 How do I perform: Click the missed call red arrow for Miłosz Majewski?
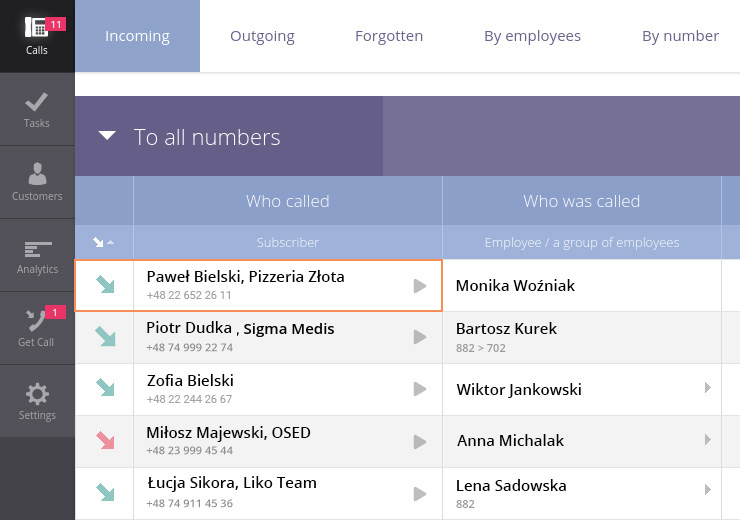pos(104,440)
